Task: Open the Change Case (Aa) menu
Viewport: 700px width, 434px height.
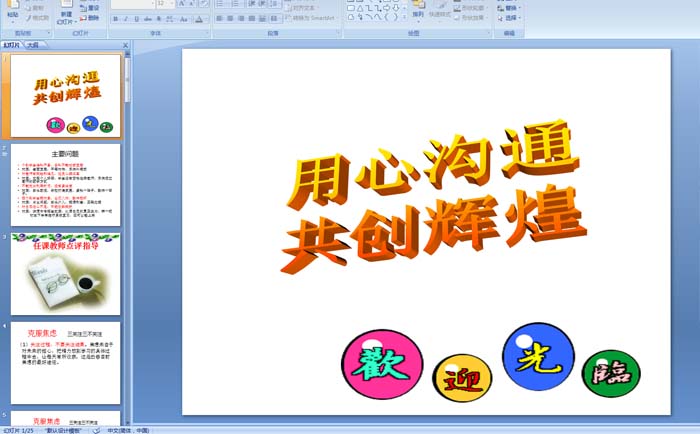Action: [184, 19]
